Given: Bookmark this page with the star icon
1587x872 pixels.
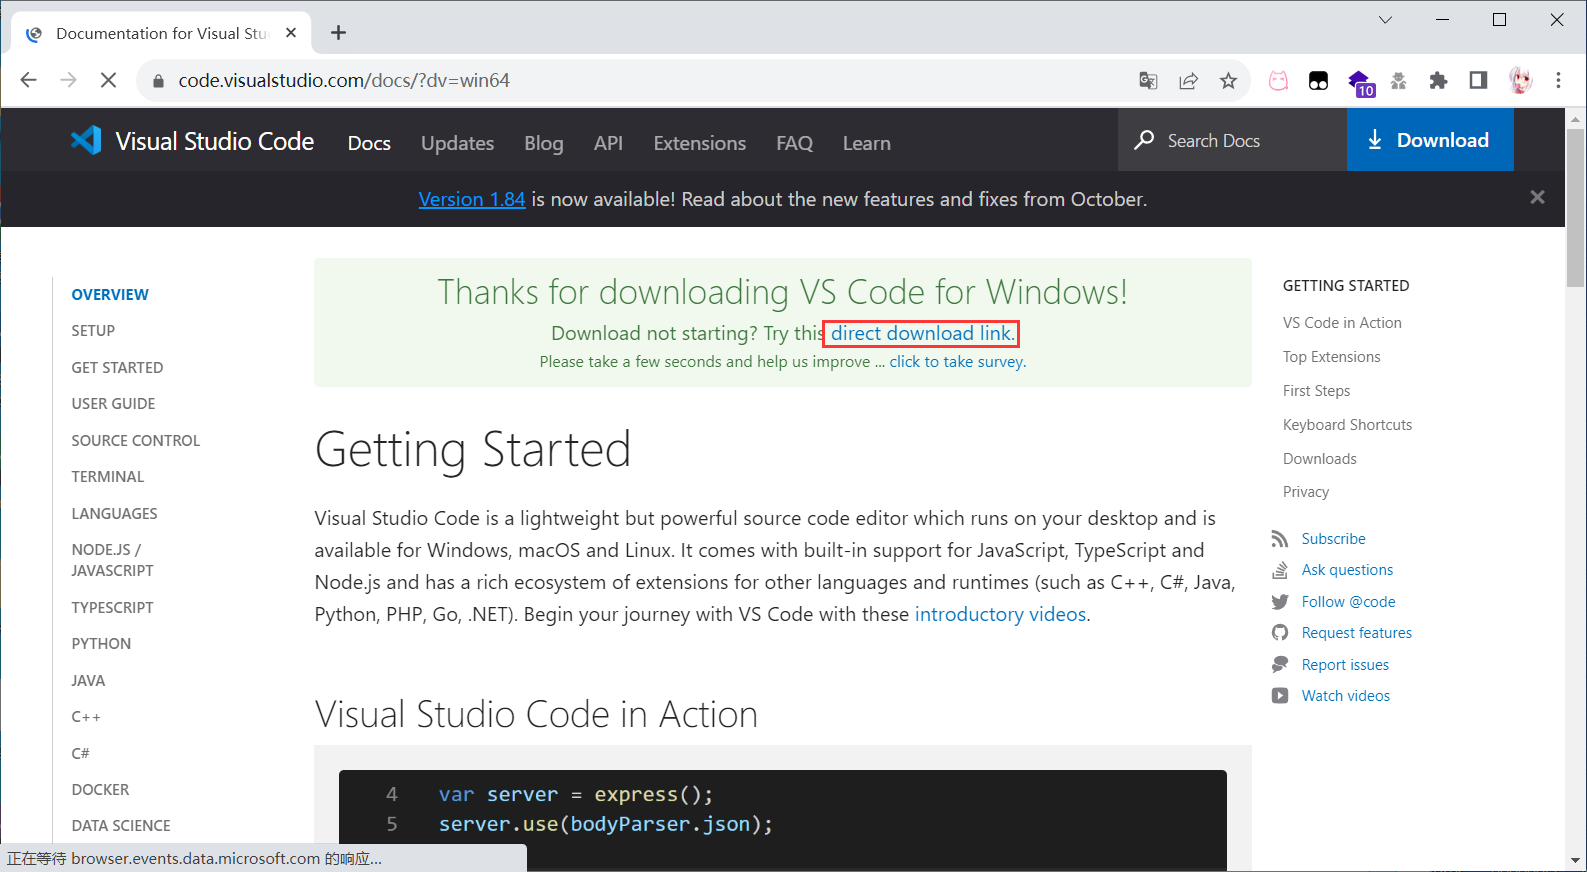Looking at the screenshot, I should (x=1228, y=81).
